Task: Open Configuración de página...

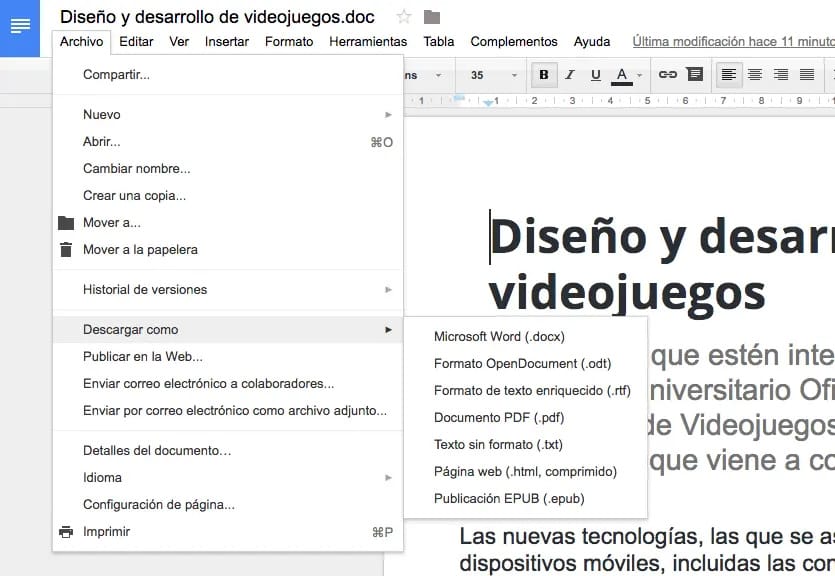Action: click(x=228, y=505)
